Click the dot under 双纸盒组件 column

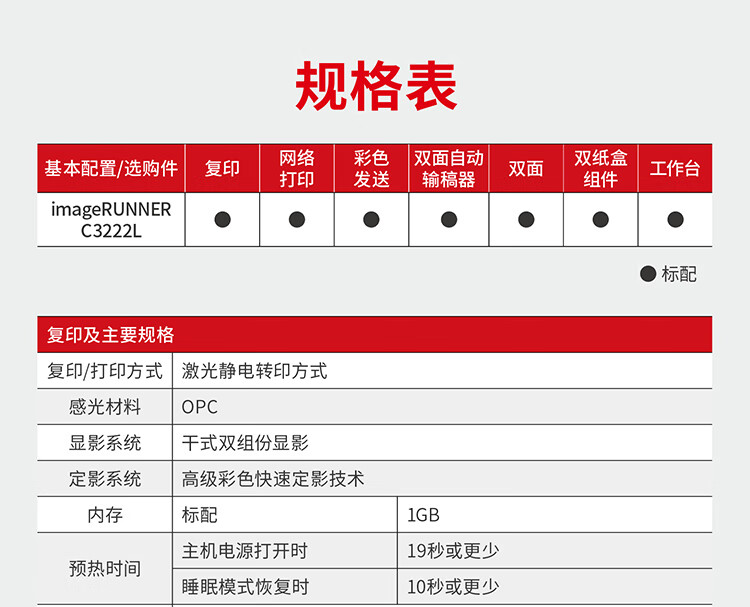click(601, 220)
